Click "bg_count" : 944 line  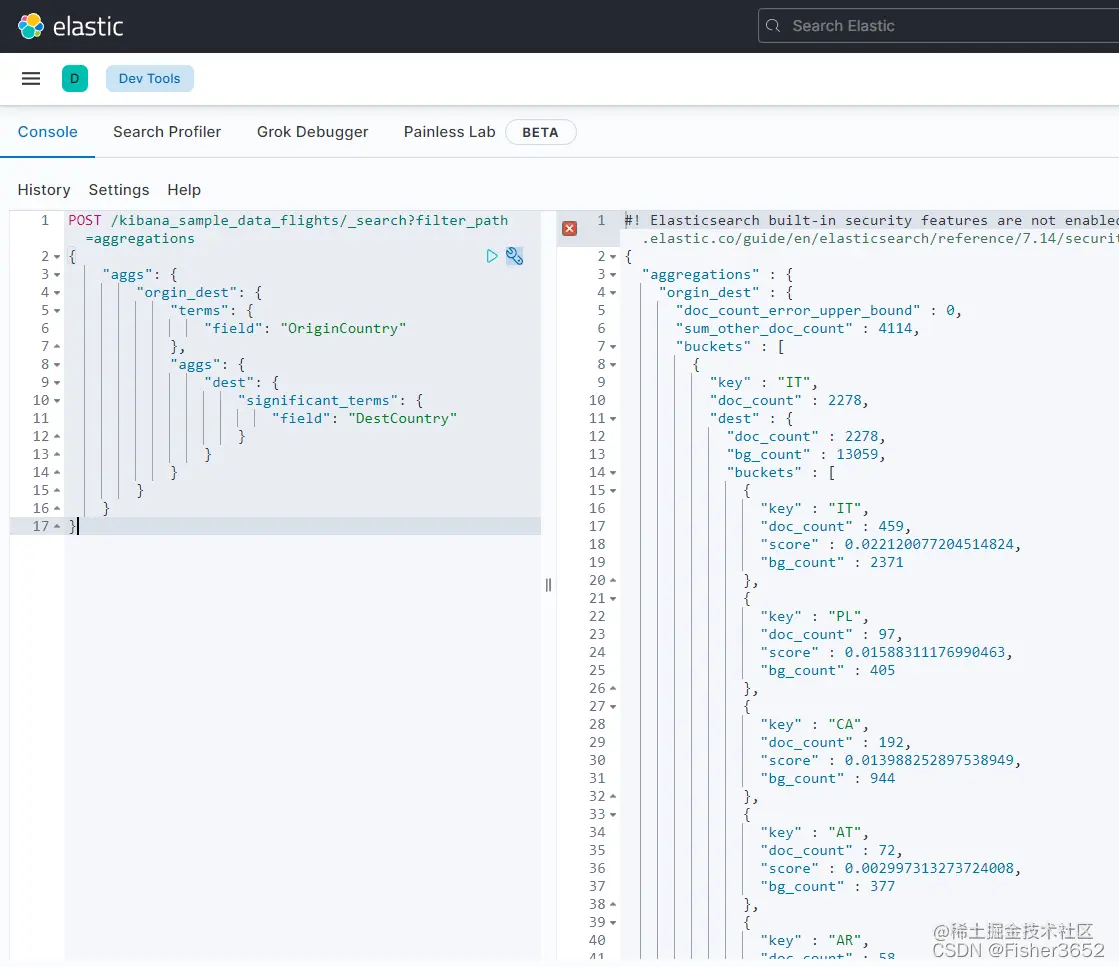coord(828,779)
